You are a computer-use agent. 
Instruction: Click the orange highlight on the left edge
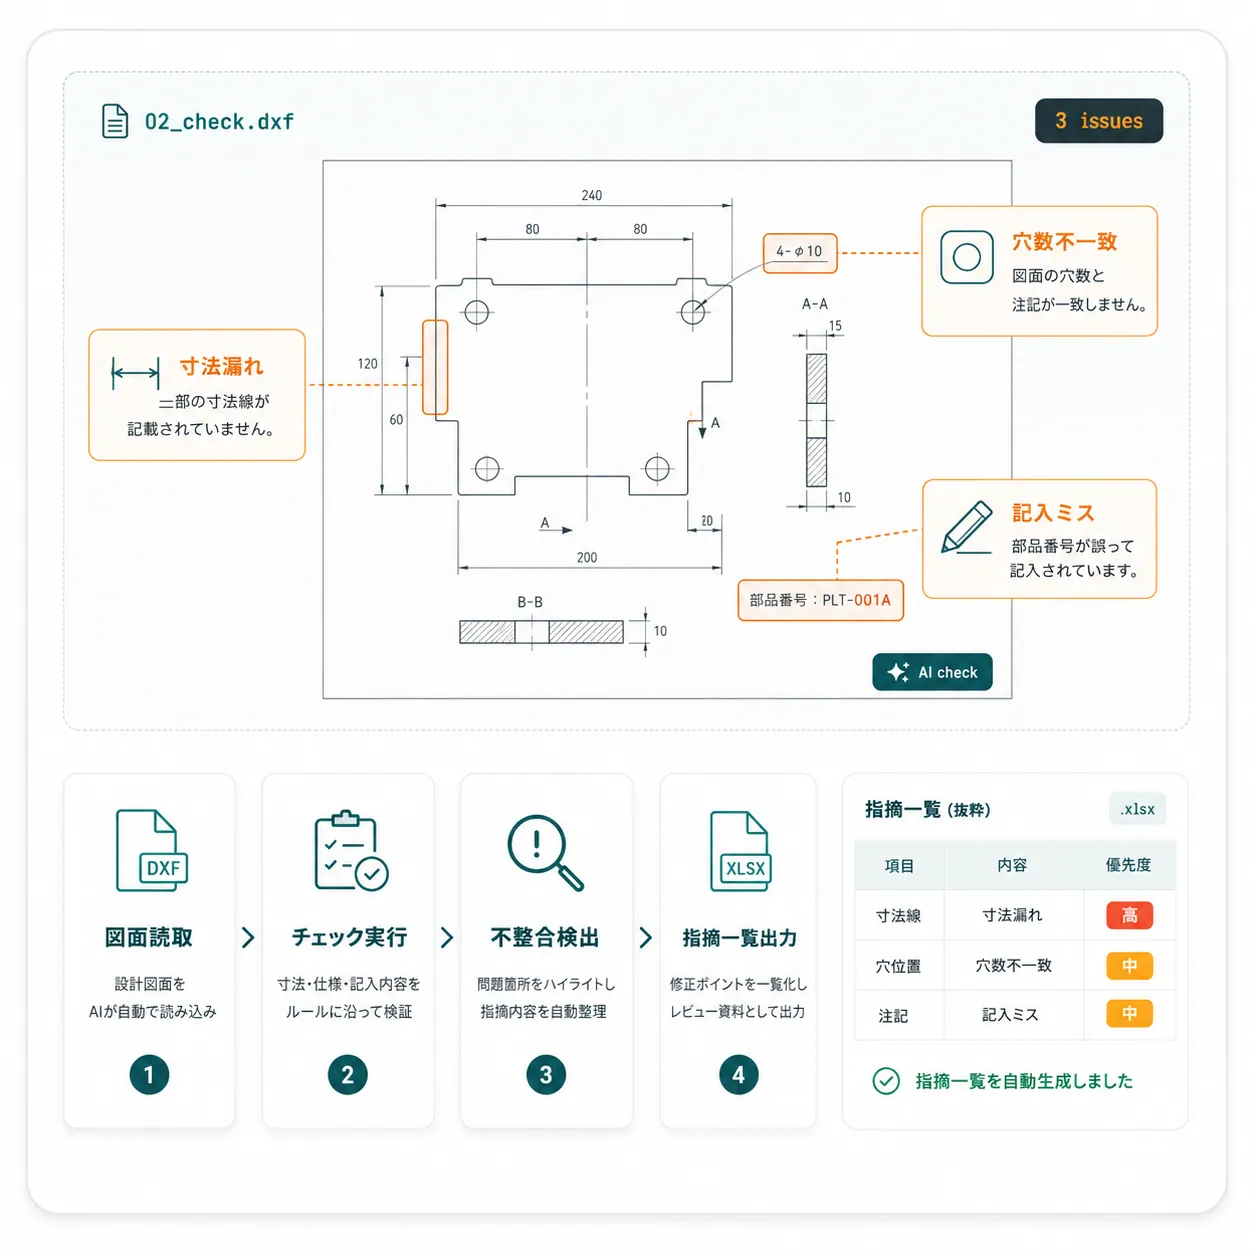coord(435,367)
